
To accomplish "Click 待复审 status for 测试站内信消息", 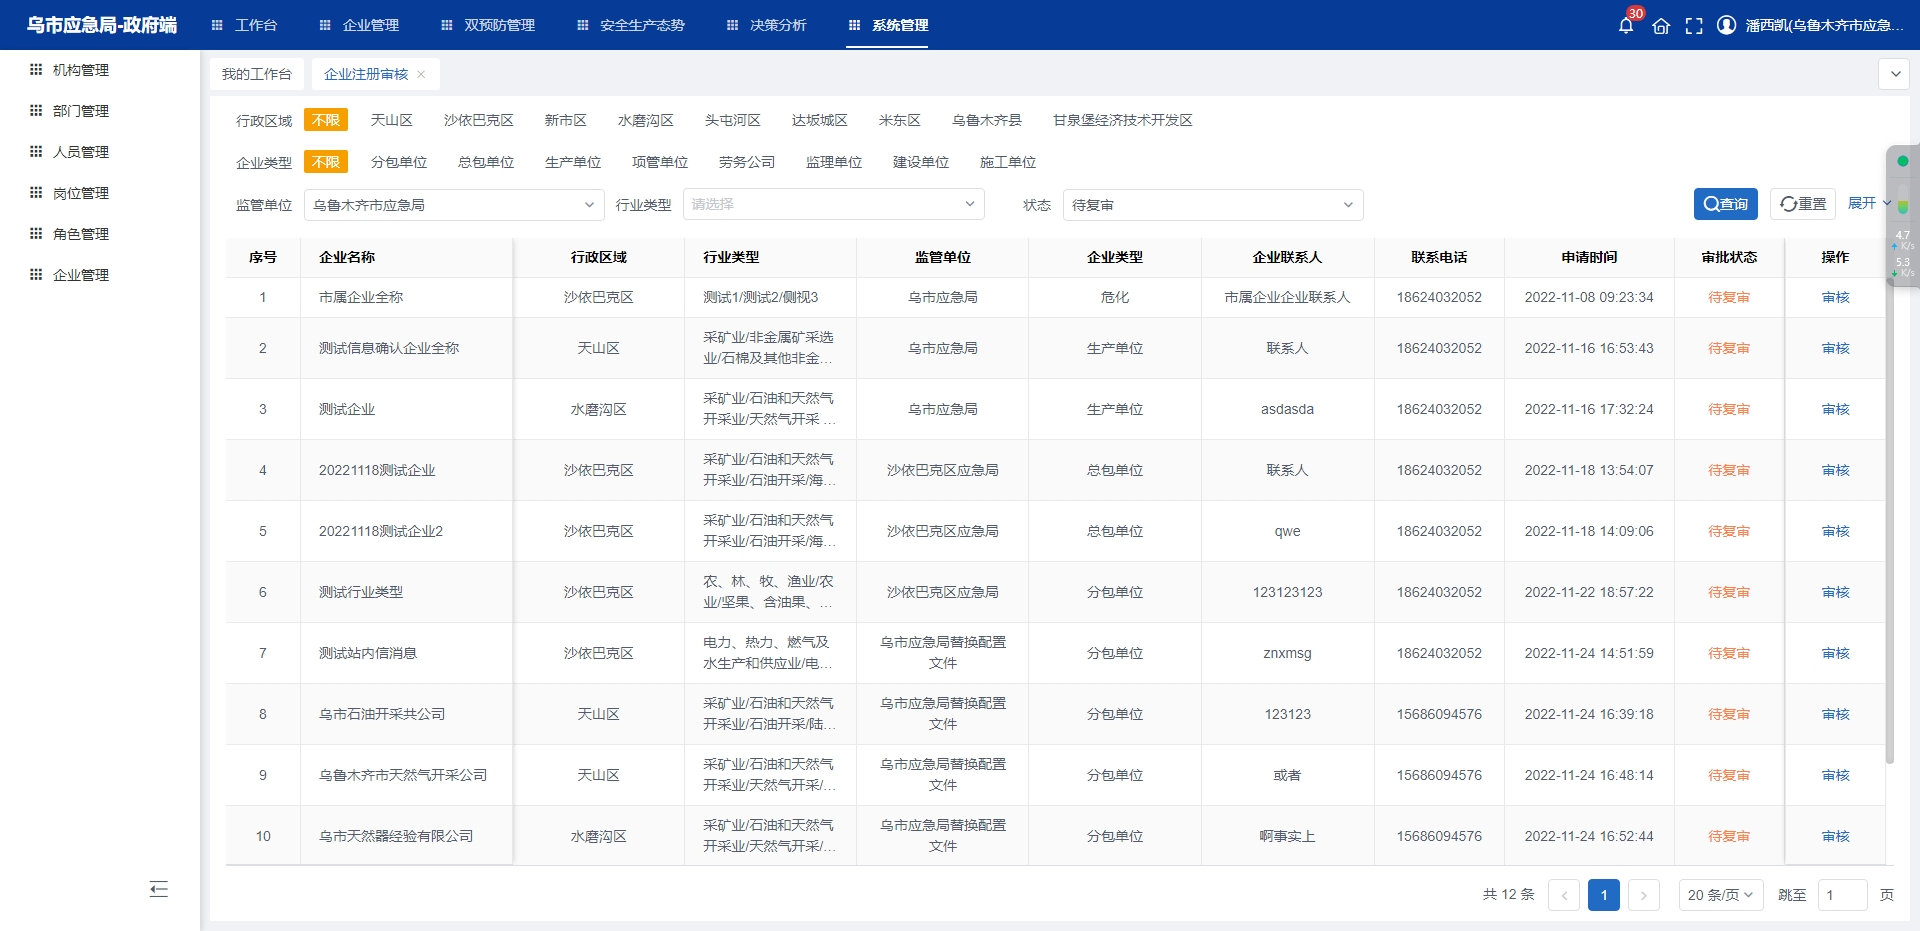I will click(1729, 653).
